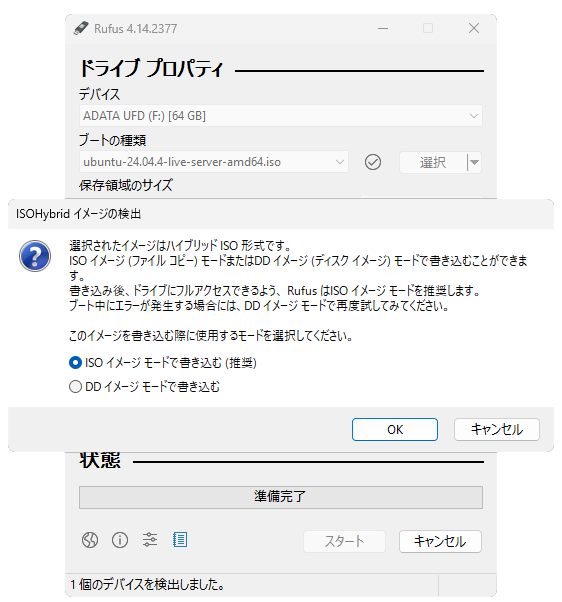Click the ブートの種類 label

(112, 140)
